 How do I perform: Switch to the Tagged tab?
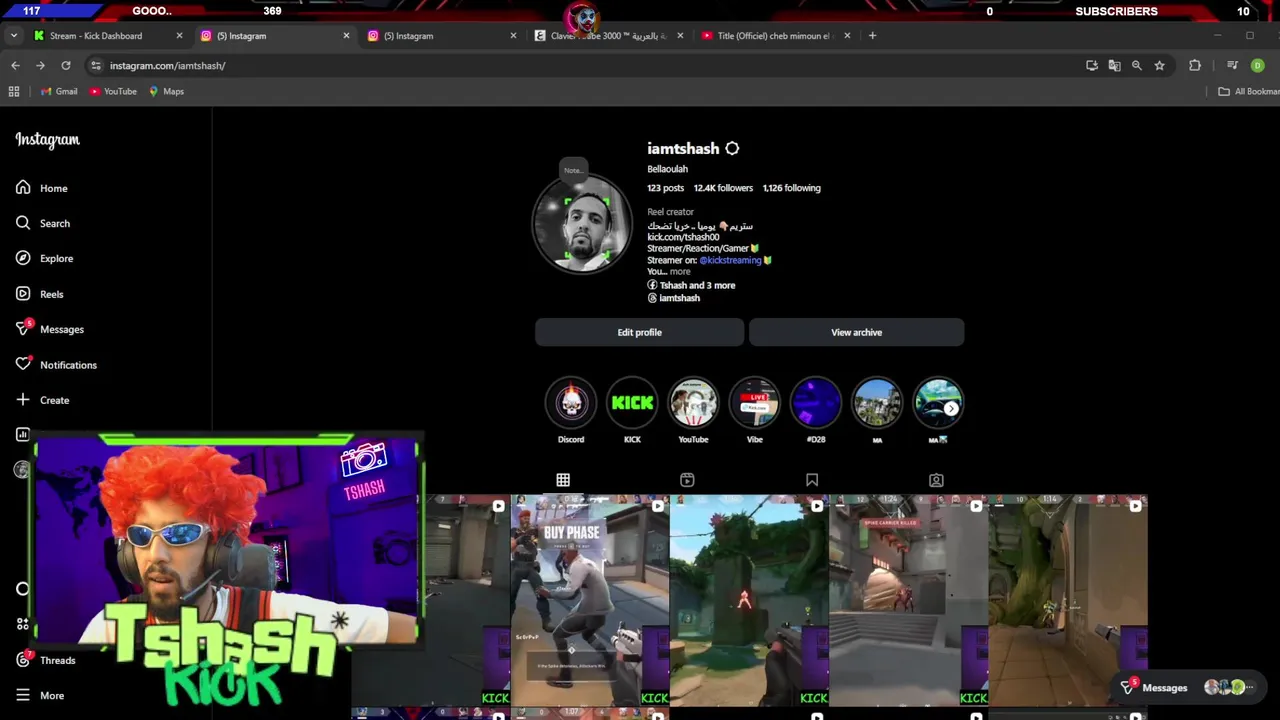936,480
